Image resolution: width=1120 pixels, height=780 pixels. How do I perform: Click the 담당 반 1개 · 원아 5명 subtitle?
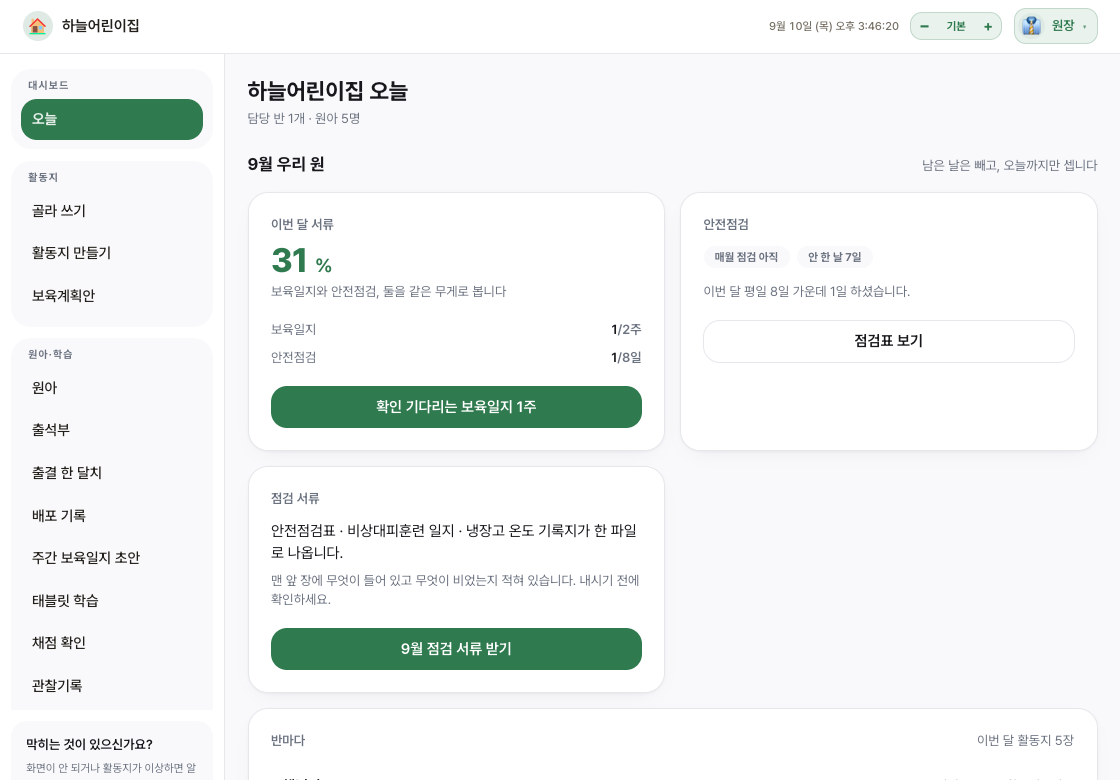pyautogui.click(x=304, y=119)
